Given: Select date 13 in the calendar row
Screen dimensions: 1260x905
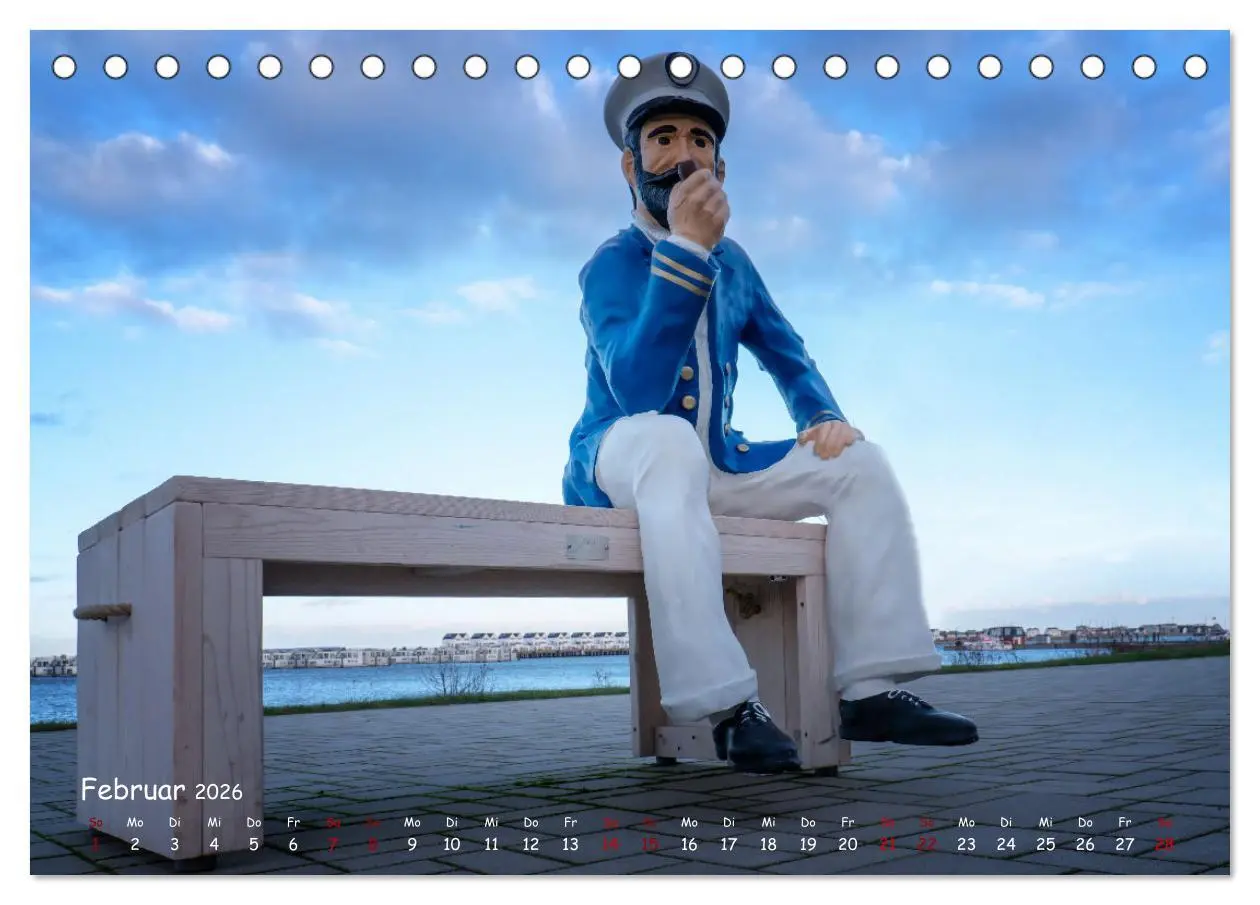Looking at the screenshot, I should tap(570, 844).
